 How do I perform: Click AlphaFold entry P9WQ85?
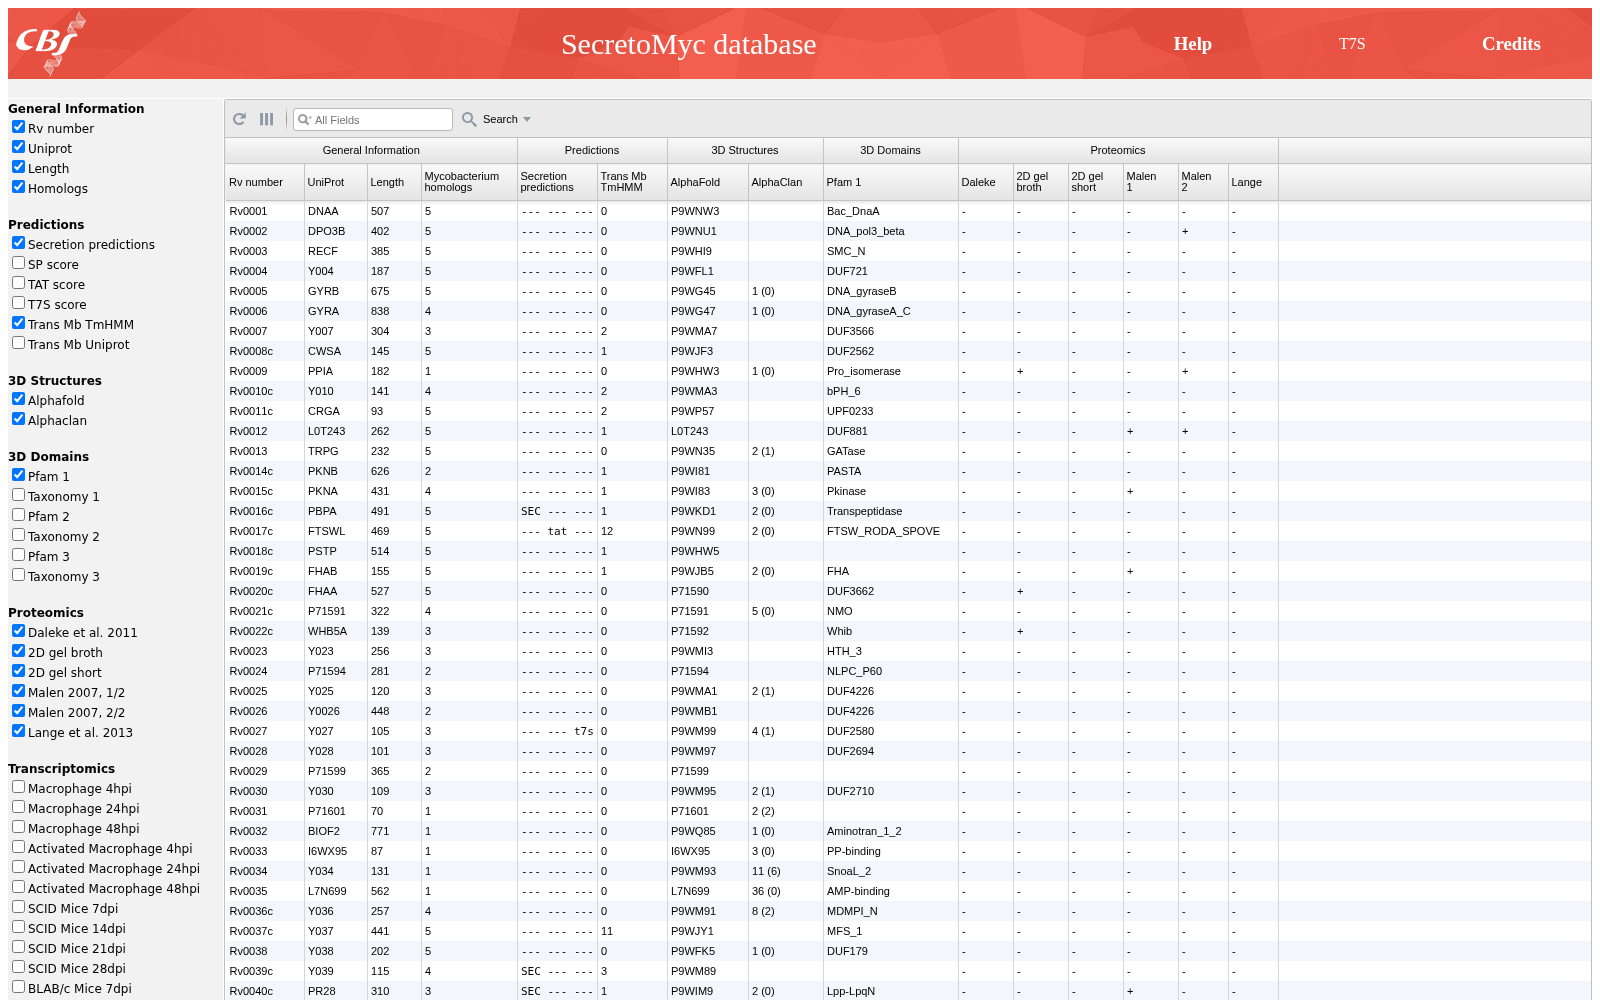(x=707, y=831)
